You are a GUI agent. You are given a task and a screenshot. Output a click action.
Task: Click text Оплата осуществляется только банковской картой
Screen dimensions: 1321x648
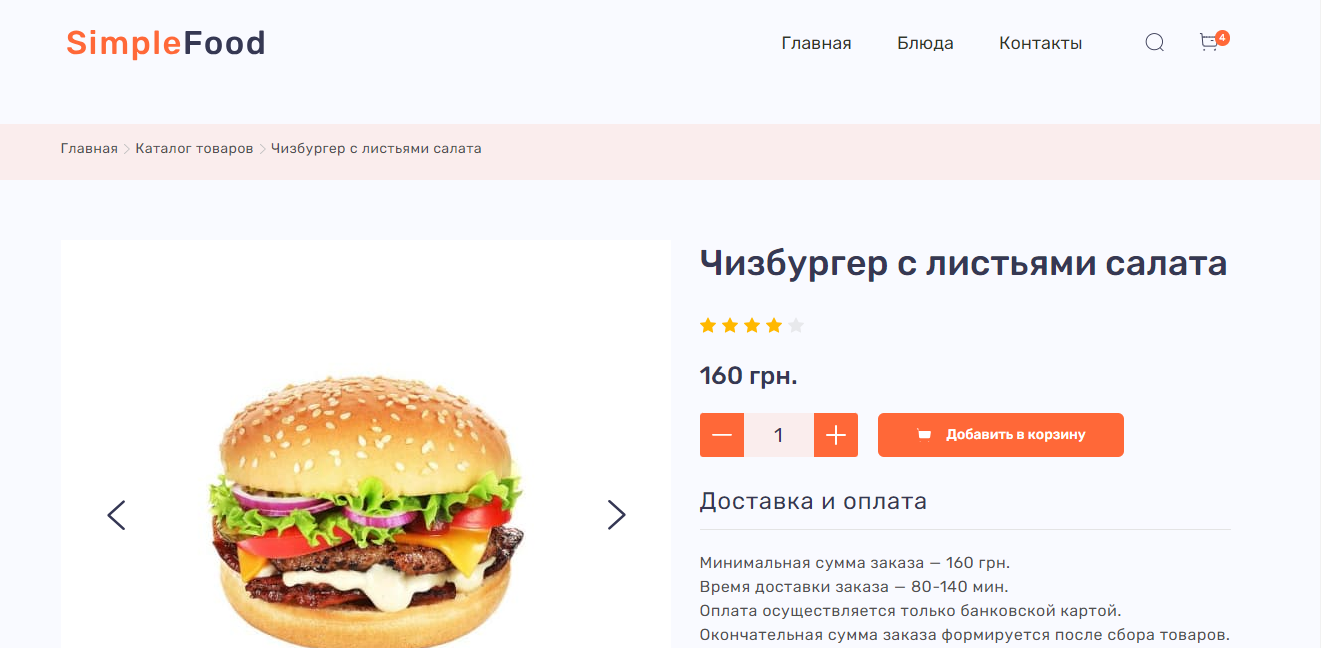click(x=910, y=611)
